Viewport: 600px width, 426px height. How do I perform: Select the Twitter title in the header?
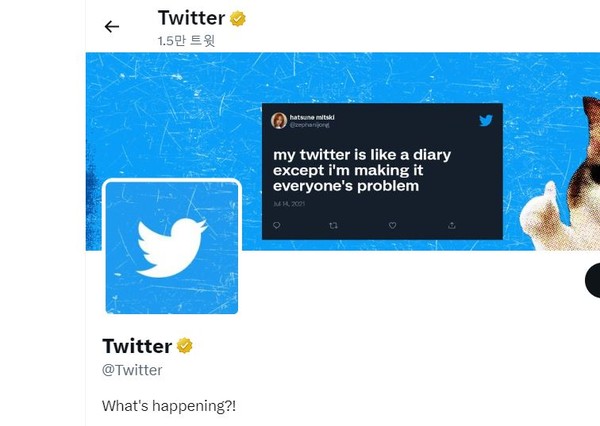click(x=191, y=18)
